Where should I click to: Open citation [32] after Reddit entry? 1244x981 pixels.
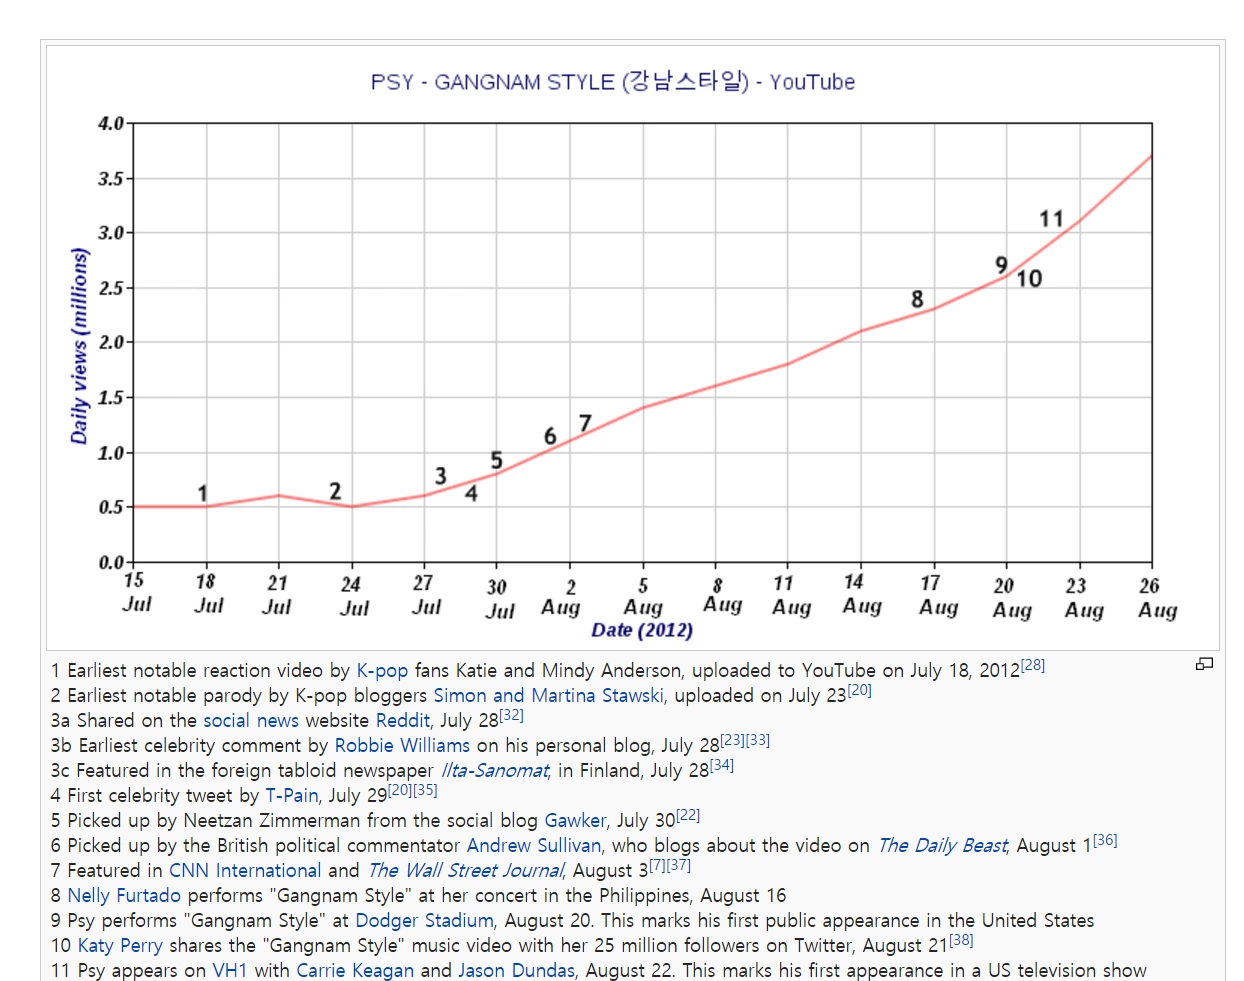pos(512,715)
